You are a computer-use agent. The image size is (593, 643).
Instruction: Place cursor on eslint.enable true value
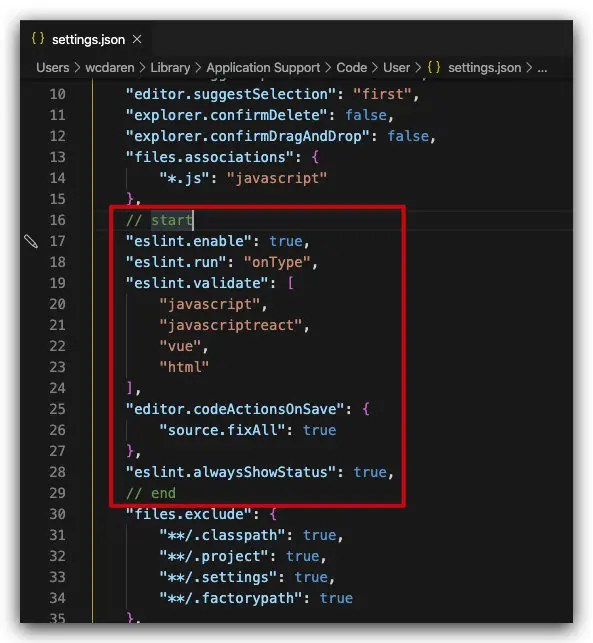[285, 241]
